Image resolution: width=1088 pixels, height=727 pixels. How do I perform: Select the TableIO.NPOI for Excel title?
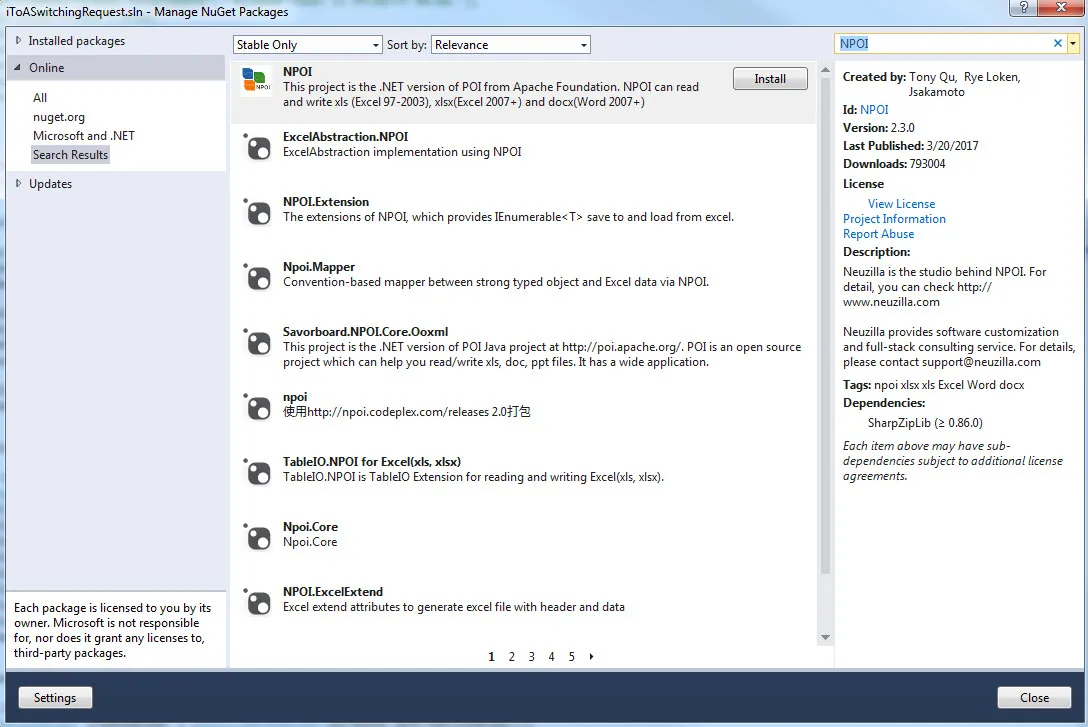point(371,461)
